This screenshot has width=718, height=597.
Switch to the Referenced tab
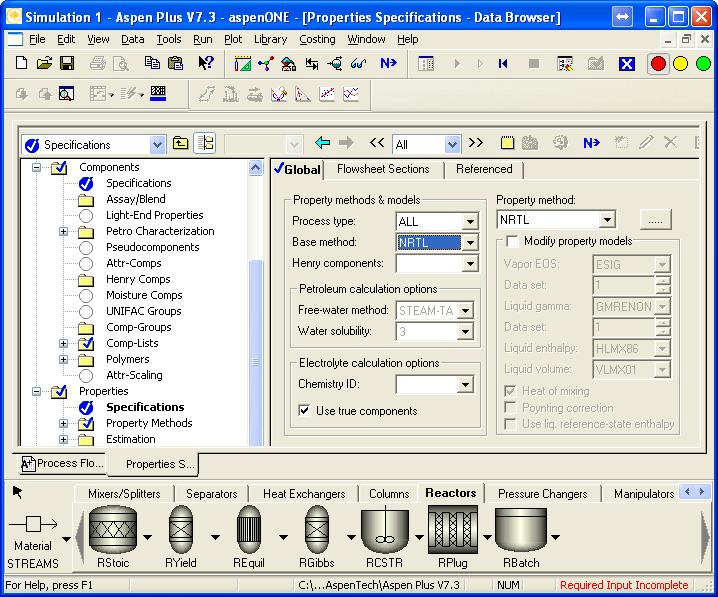click(484, 169)
